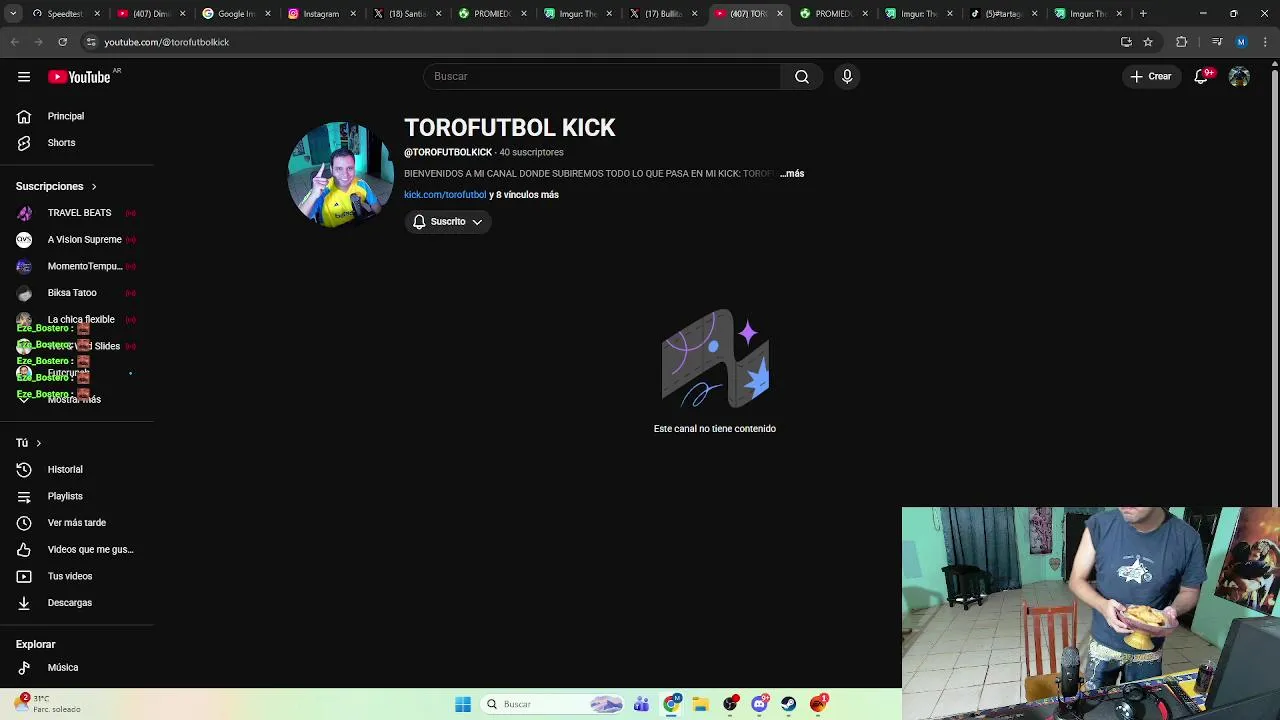Open Chrome three-dot menu
Image resolution: width=1280 pixels, height=720 pixels.
1266,42
